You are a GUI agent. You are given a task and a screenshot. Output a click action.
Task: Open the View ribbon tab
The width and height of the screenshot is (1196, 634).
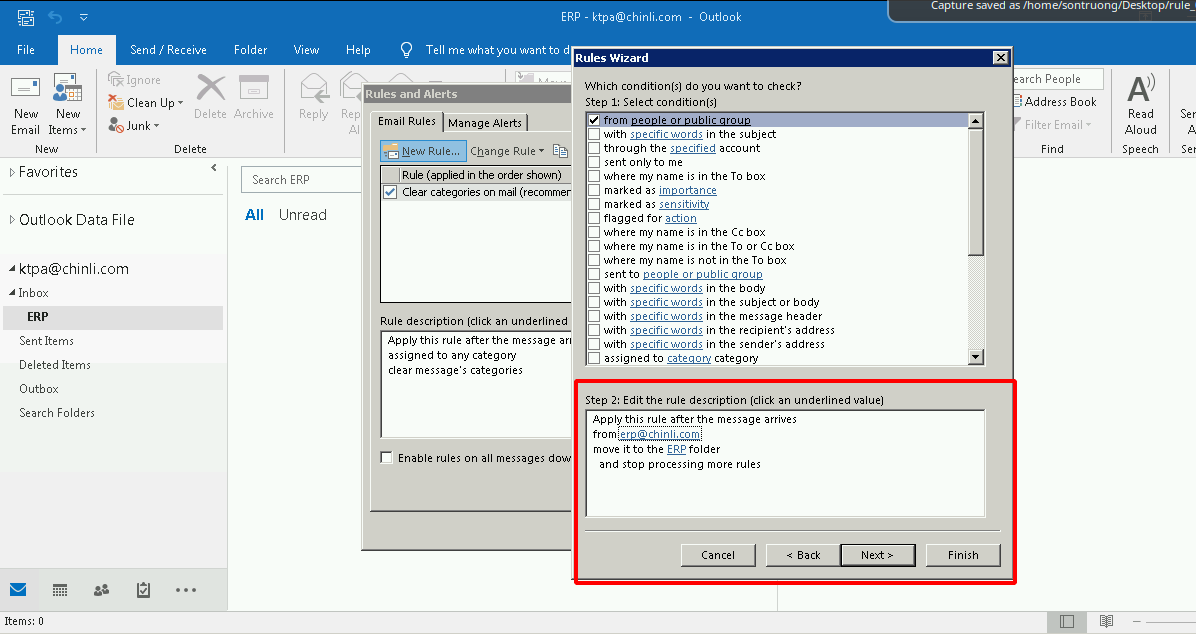pyautogui.click(x=307, y=50)
